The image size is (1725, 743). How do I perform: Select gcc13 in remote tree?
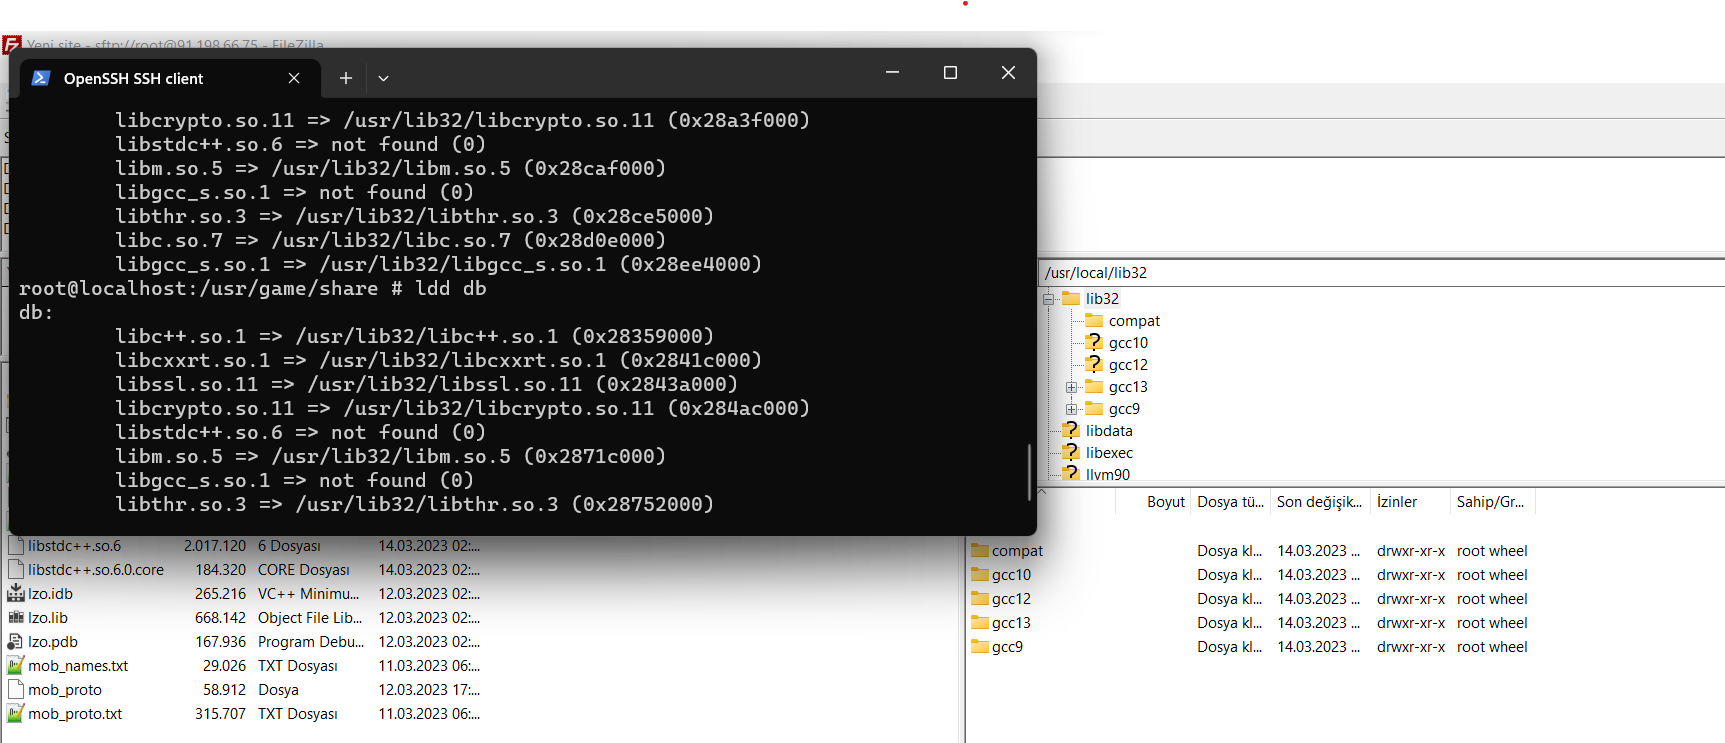[x=1128, y=387]
